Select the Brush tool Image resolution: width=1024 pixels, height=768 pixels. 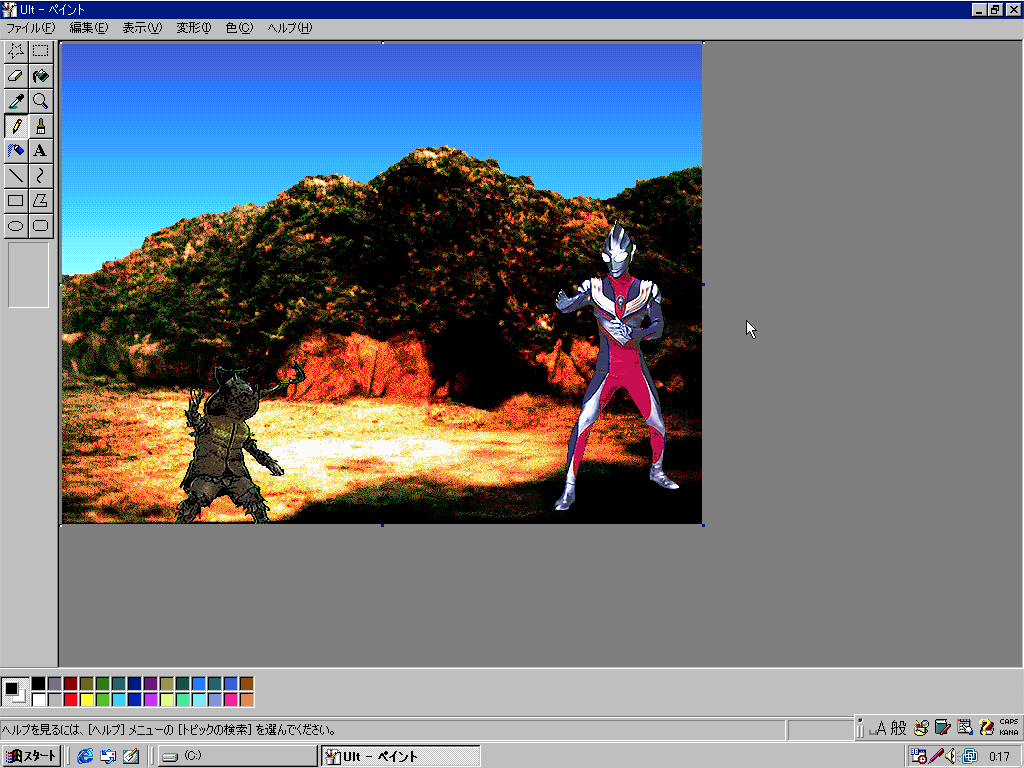pyautogui.click(x=40, y=125)
